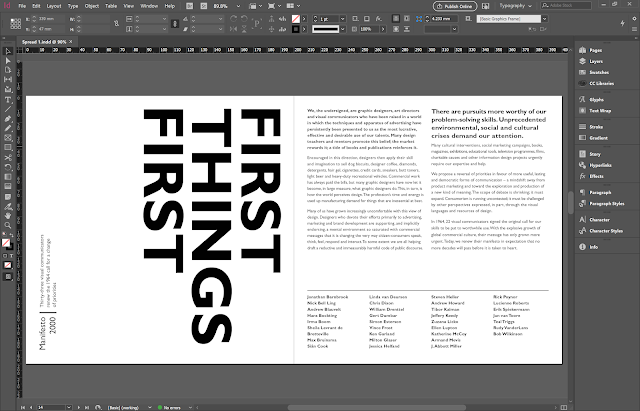This screenshot has height=411, width=640.
Task: Select the Zoom tool magnifier
Action: pos(8,225)
